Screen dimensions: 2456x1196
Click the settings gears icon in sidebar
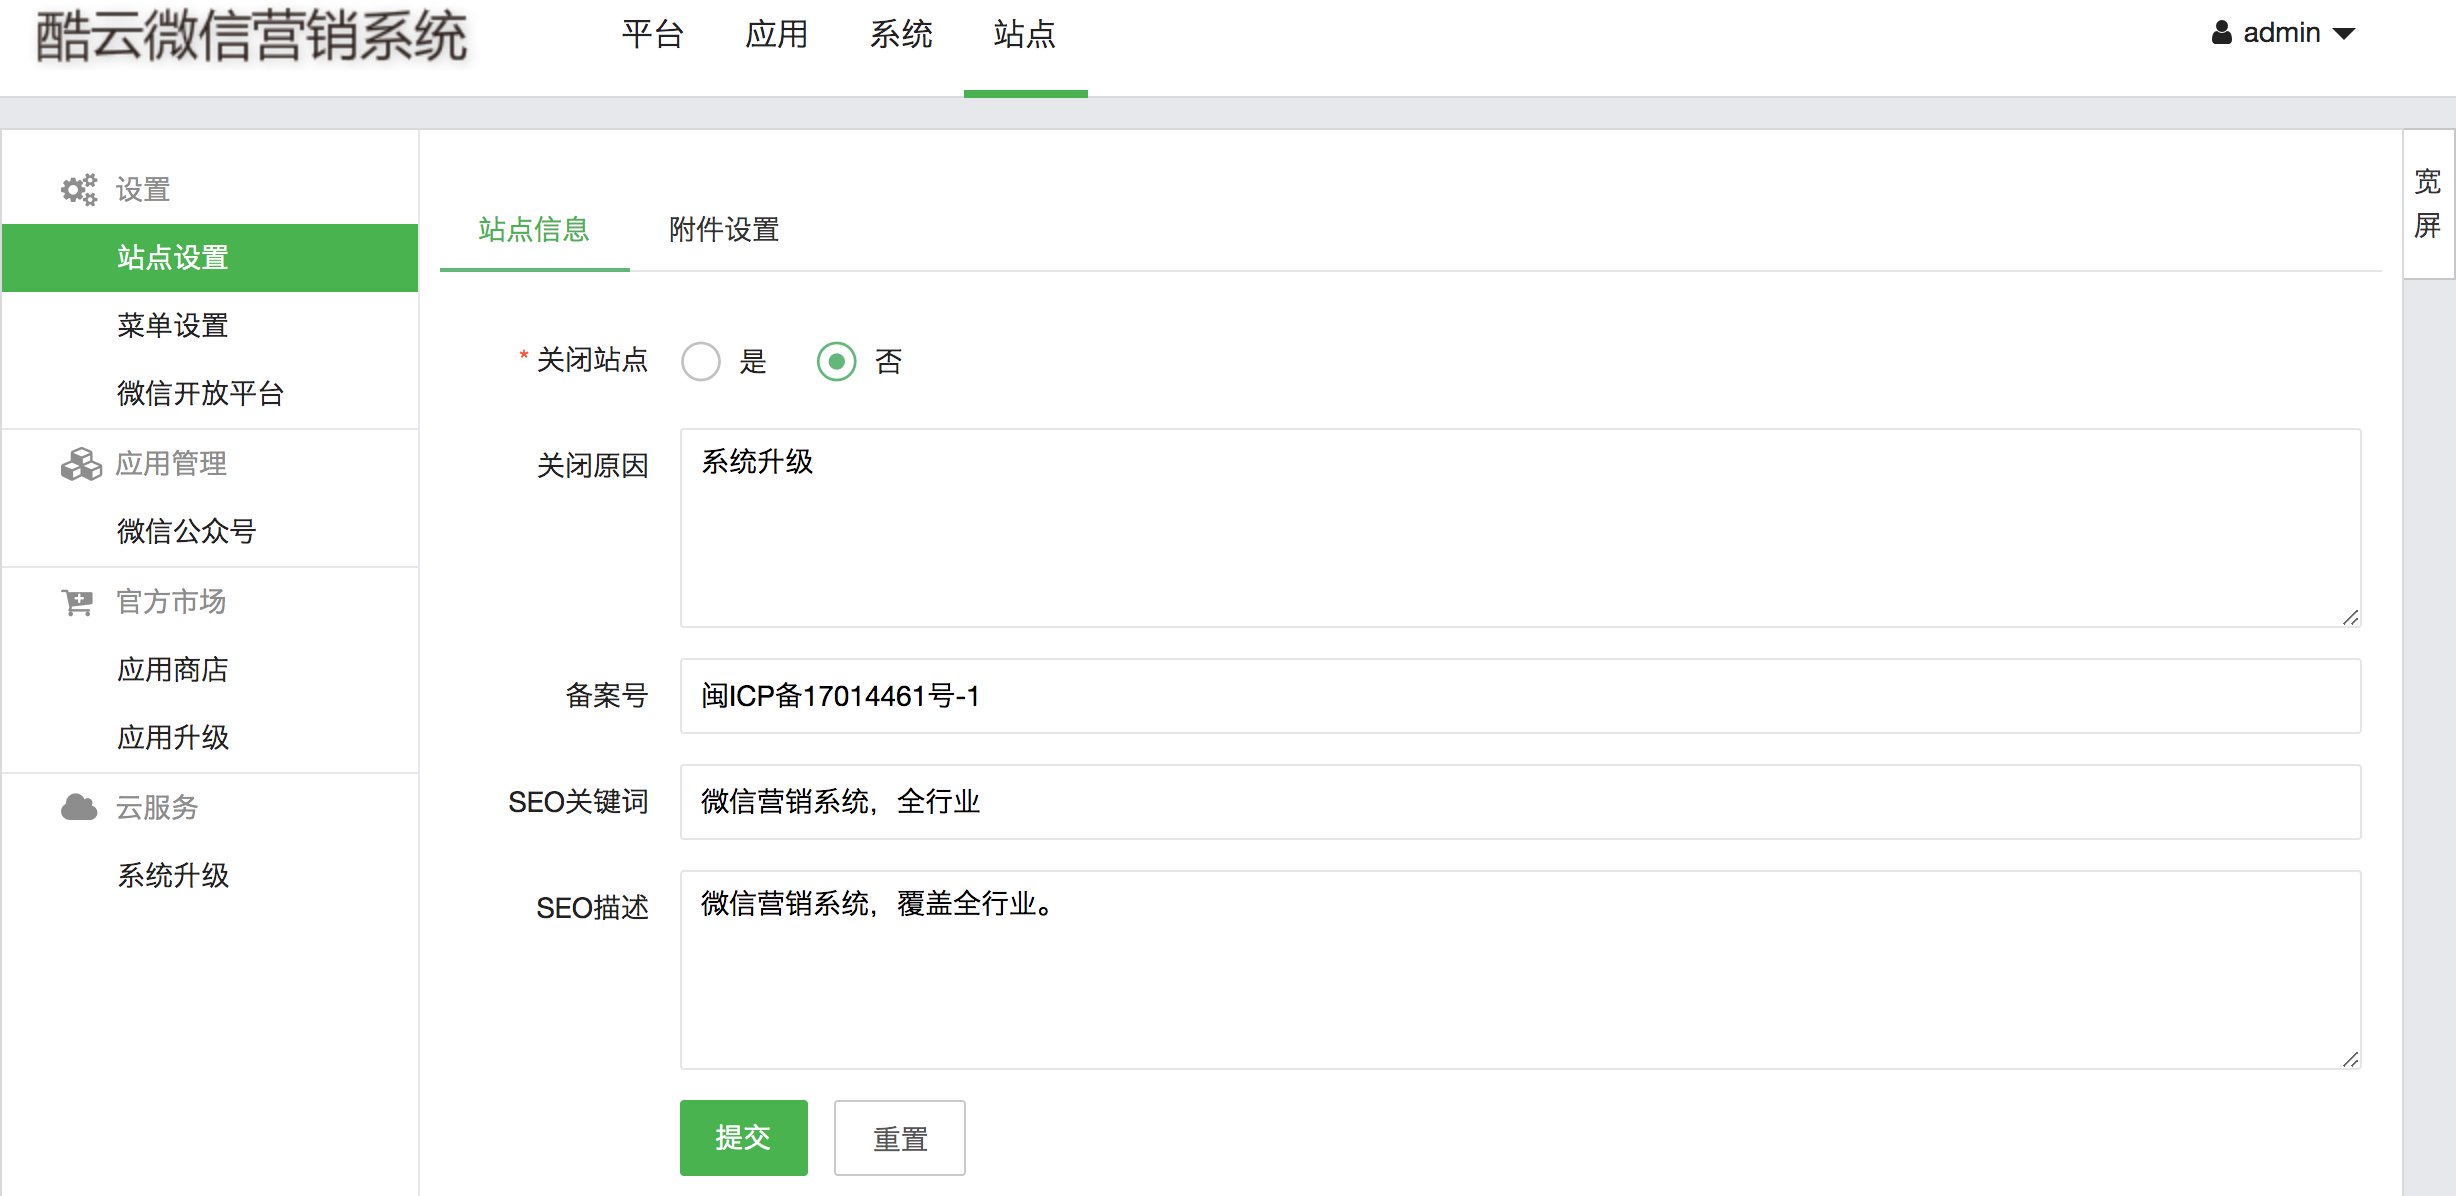pos(79,189)
